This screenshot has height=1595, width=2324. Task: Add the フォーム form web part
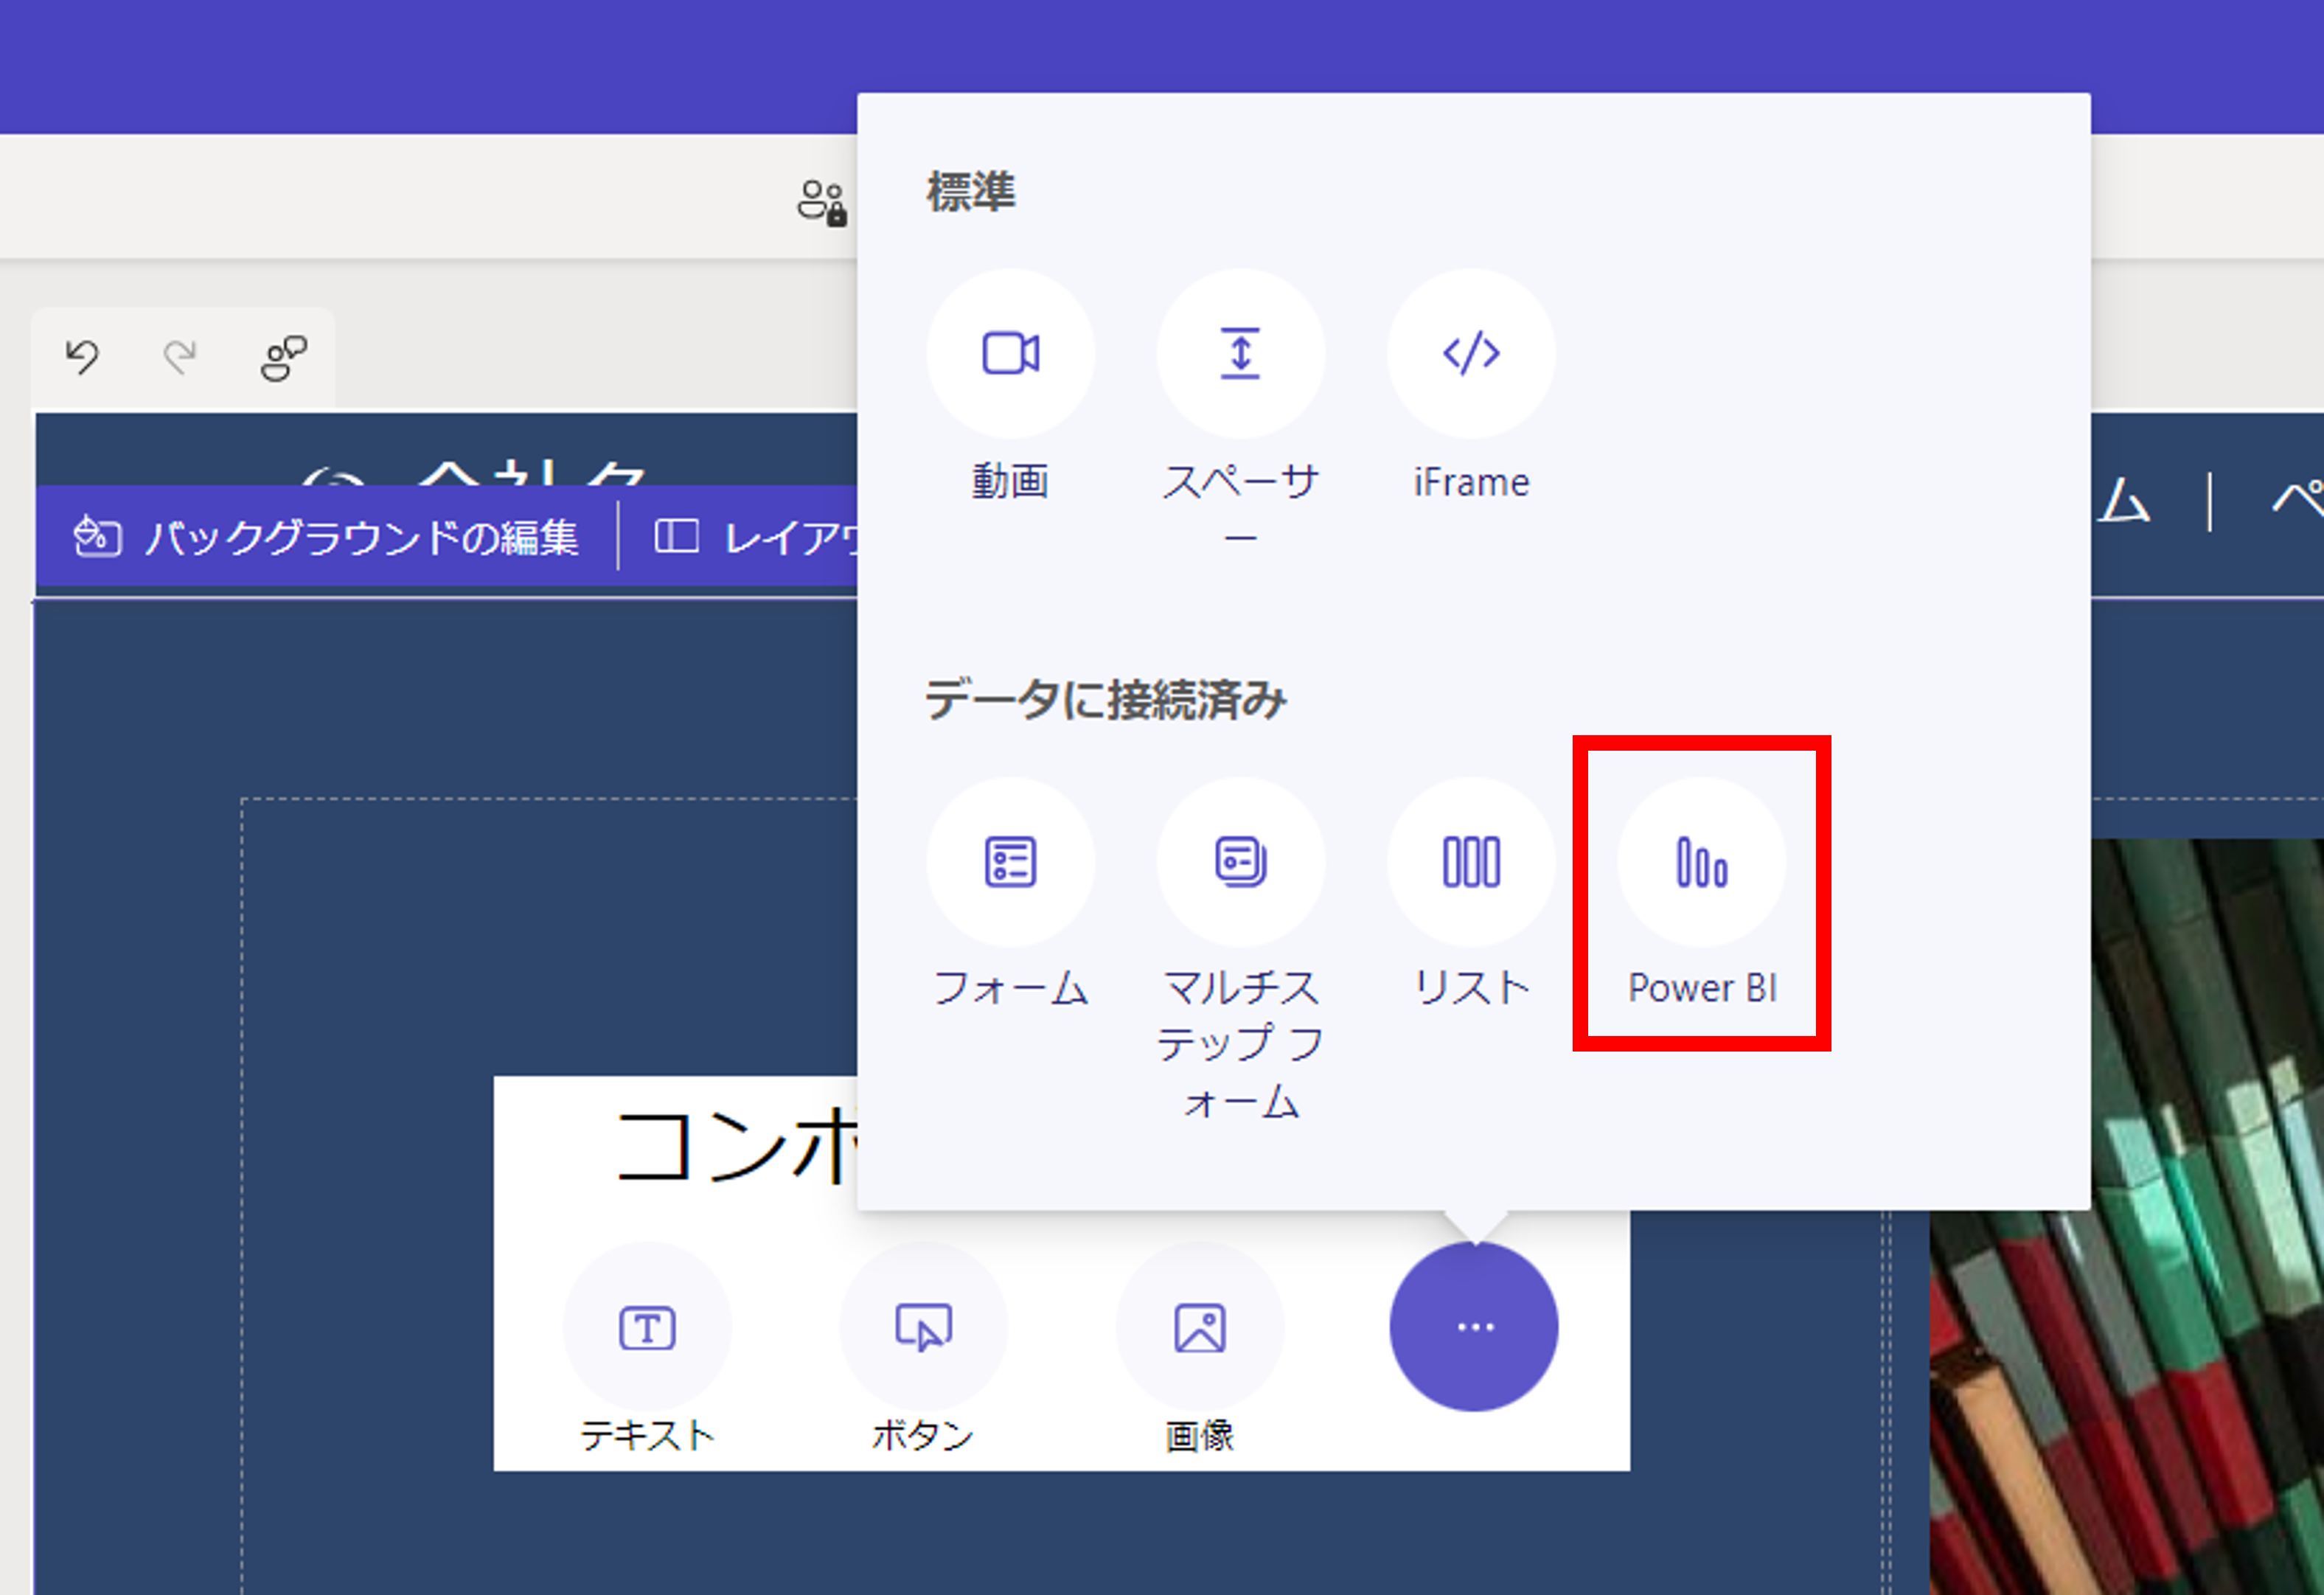(1012, 862)
